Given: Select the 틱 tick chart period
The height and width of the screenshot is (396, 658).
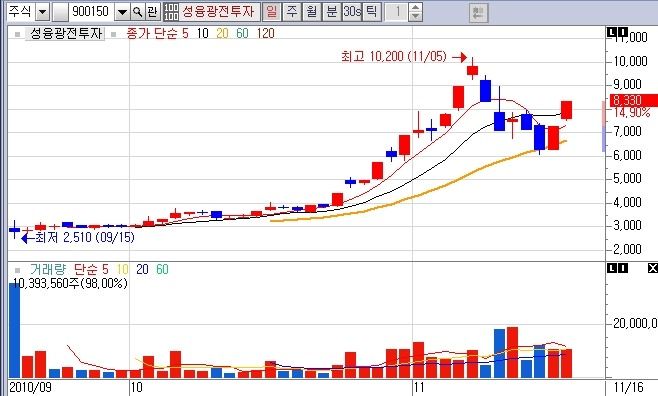Looking at the screenshot, I should point(372,12).
